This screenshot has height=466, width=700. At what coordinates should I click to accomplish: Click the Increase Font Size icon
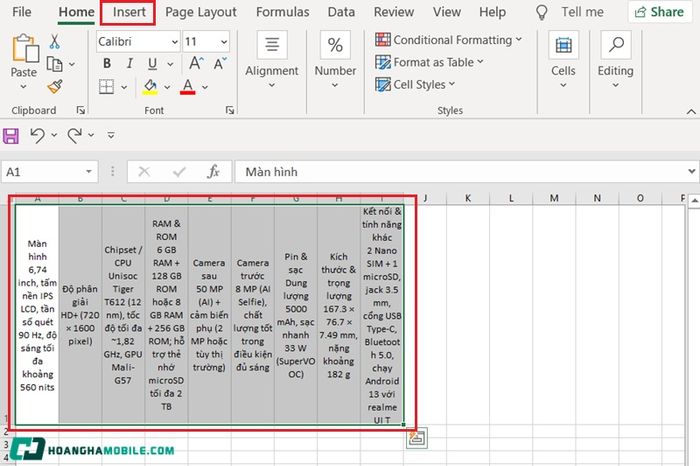196,63
